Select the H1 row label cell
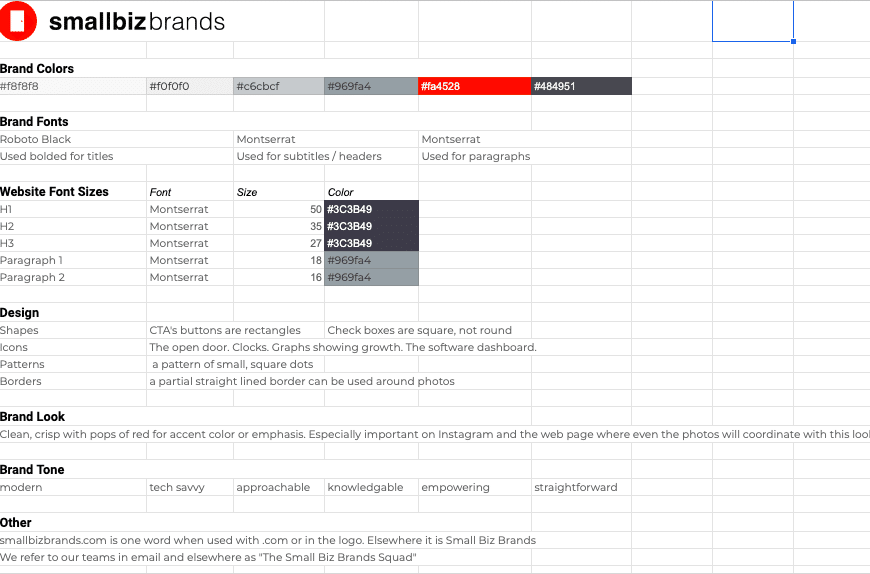The height and width of the screenshot is (574, 870). coord(73,209)
